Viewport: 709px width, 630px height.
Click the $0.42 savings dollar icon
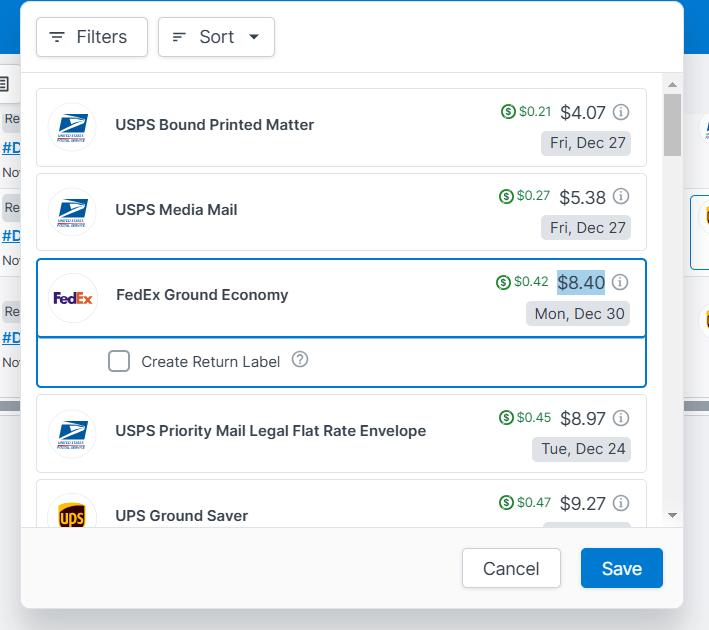pos(503,282)
